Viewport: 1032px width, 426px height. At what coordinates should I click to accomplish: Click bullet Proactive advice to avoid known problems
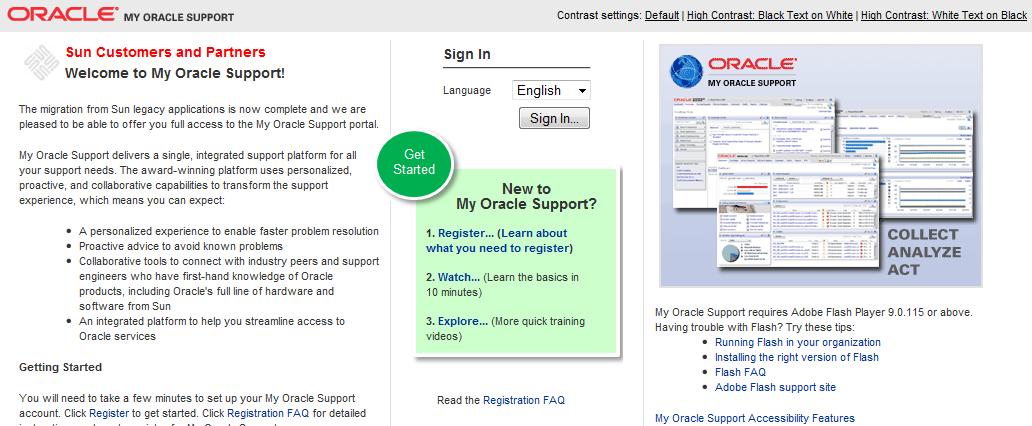click(181, 246)
